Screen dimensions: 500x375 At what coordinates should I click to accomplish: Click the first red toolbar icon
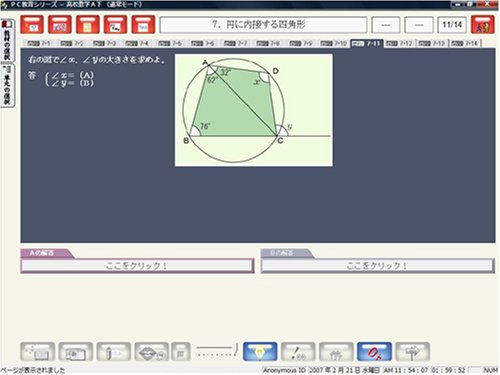click(32, 25)
